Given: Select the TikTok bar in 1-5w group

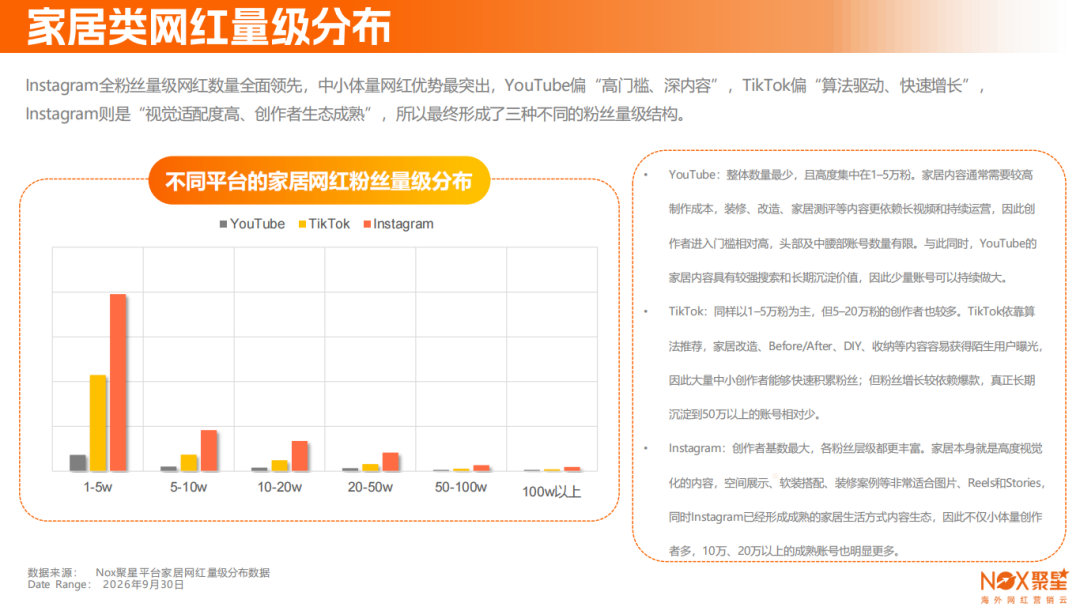Looking at the screenshot, I should 98,423.
